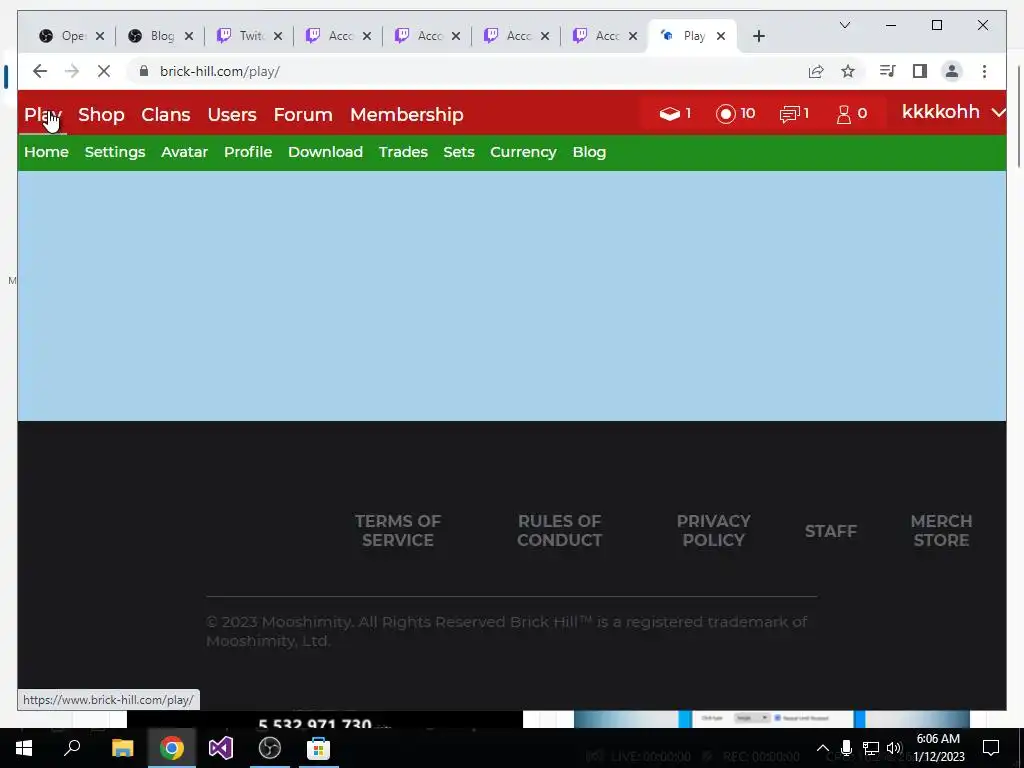This screenshot has width=1024, height=768.
Task: Bookmark this page with the star
Action: point(848,71)
